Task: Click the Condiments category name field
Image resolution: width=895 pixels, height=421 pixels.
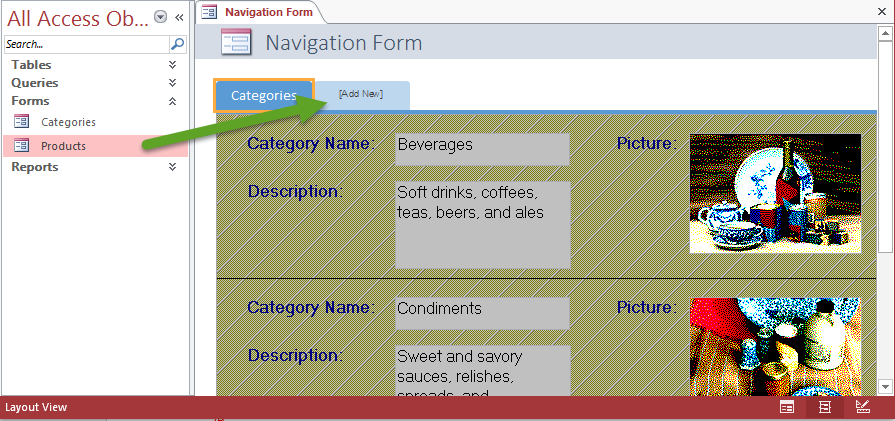Action: (x=482, y=313)
